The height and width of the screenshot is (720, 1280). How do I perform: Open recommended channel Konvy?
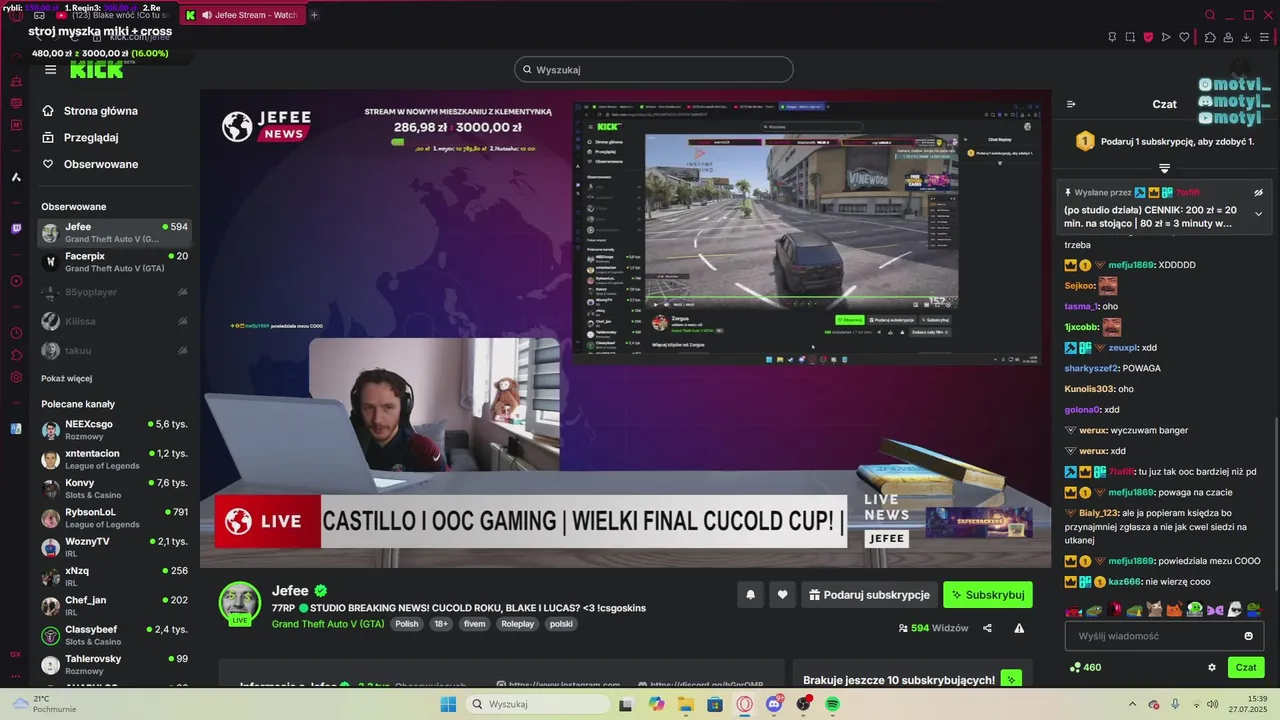point(114,488)
